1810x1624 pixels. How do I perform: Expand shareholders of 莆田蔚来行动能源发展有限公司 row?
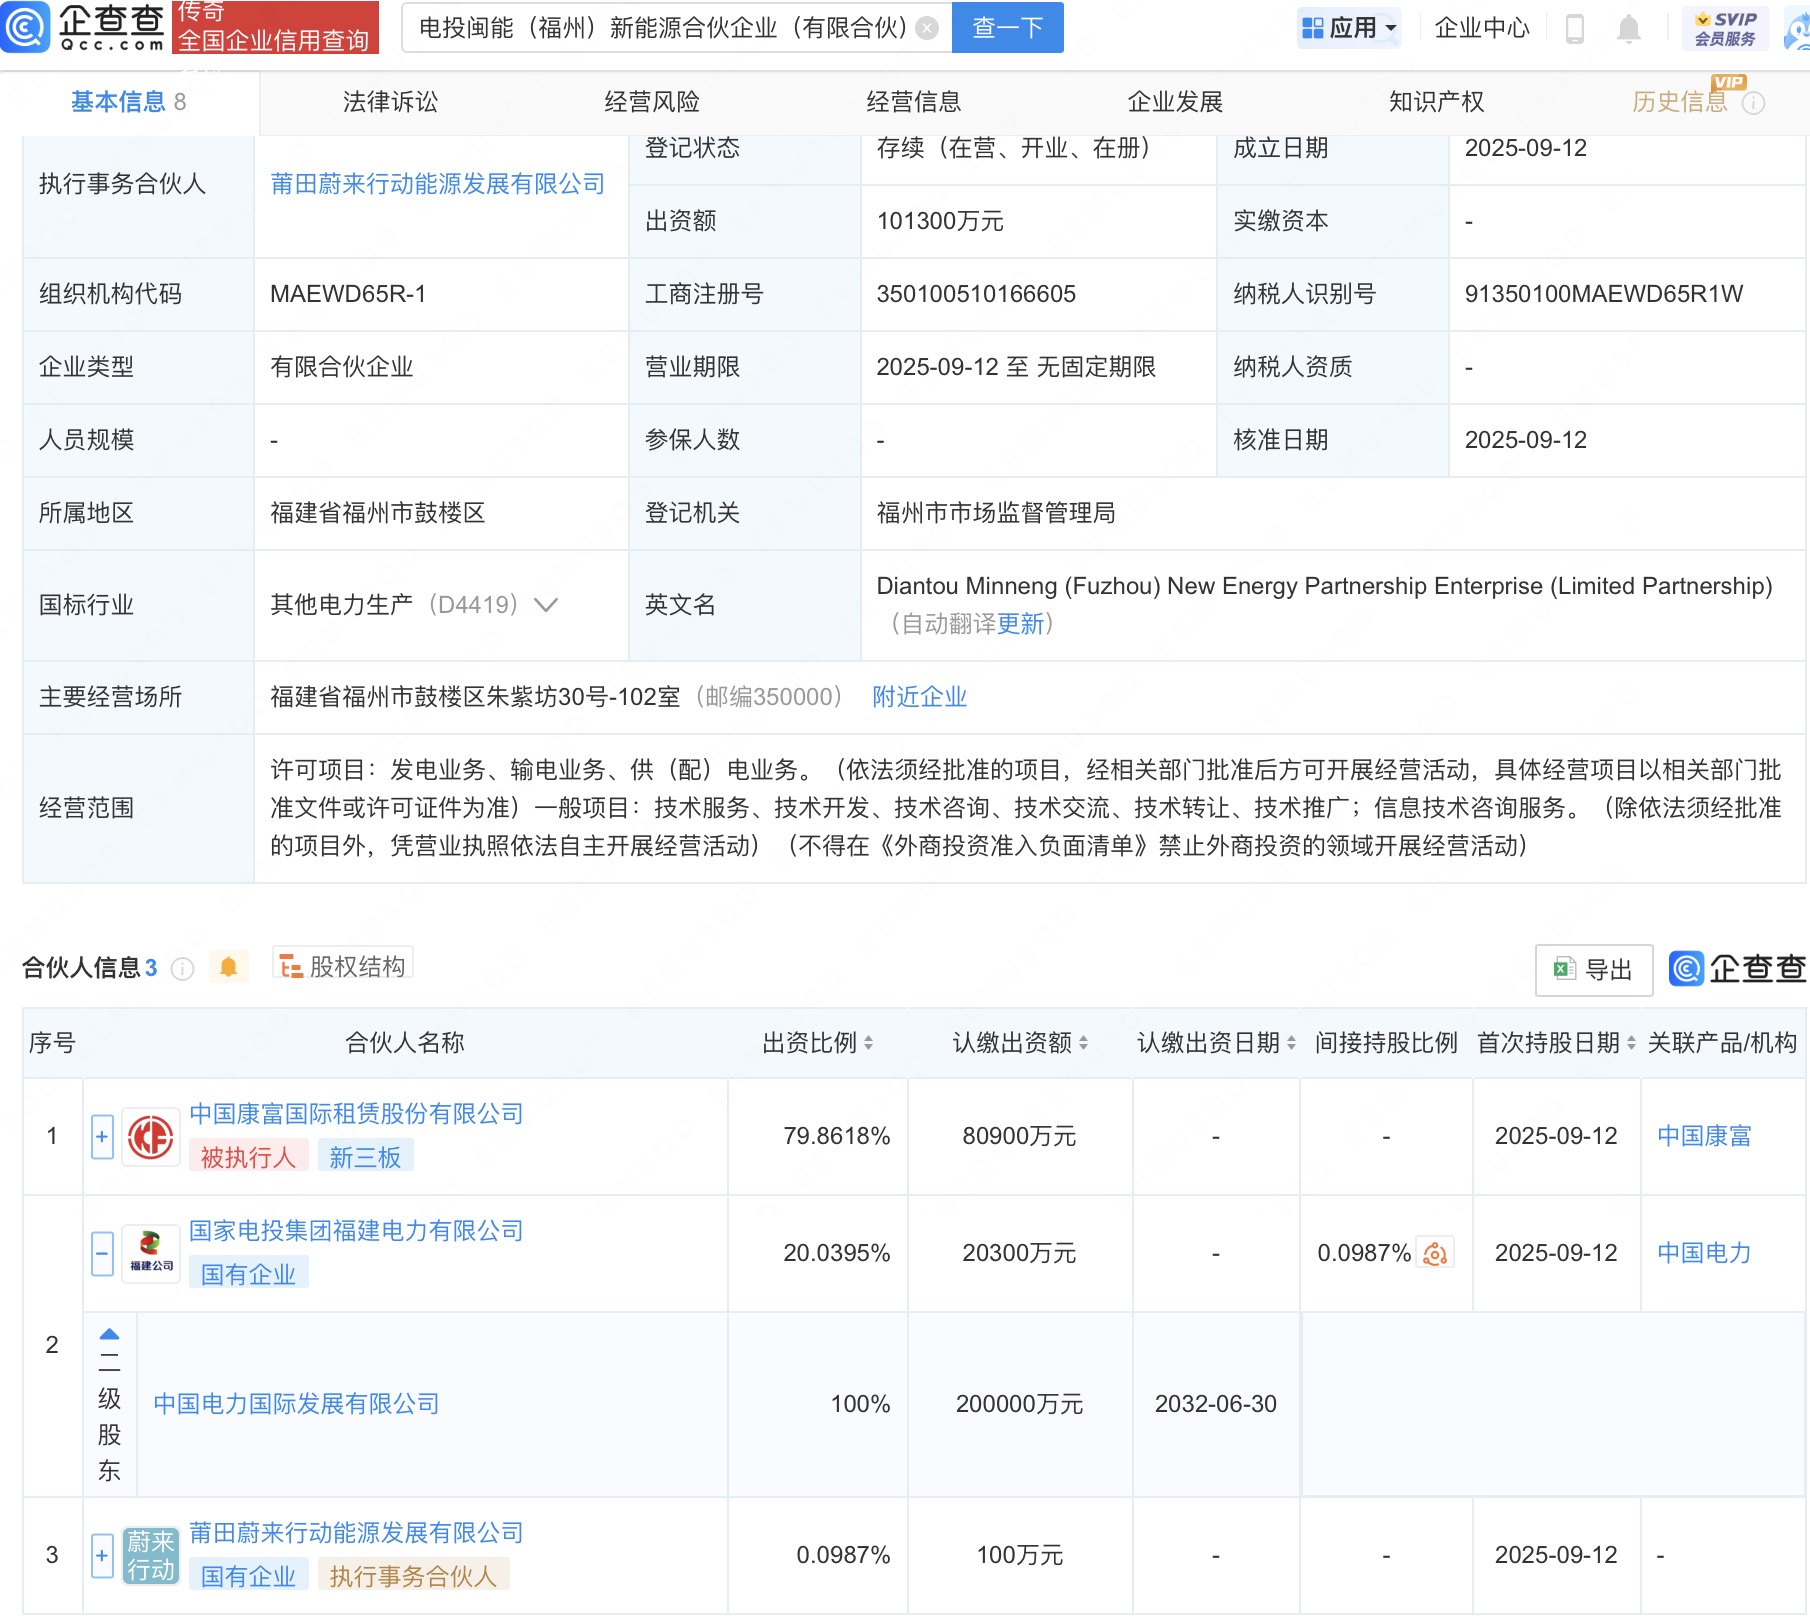tap(102, 1556)
